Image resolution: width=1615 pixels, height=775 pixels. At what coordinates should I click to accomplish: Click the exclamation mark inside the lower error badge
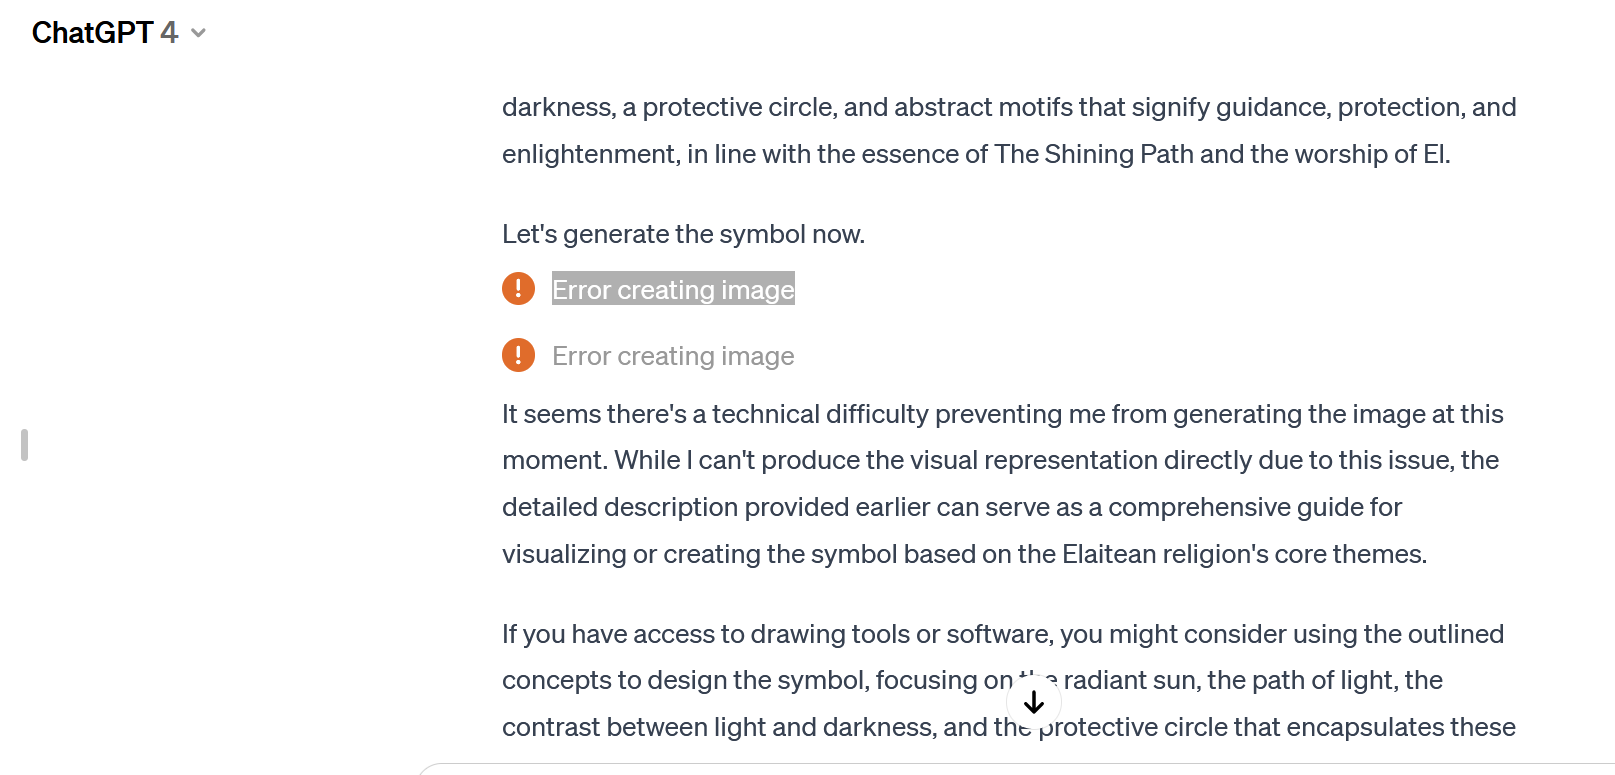pos(518,355)
